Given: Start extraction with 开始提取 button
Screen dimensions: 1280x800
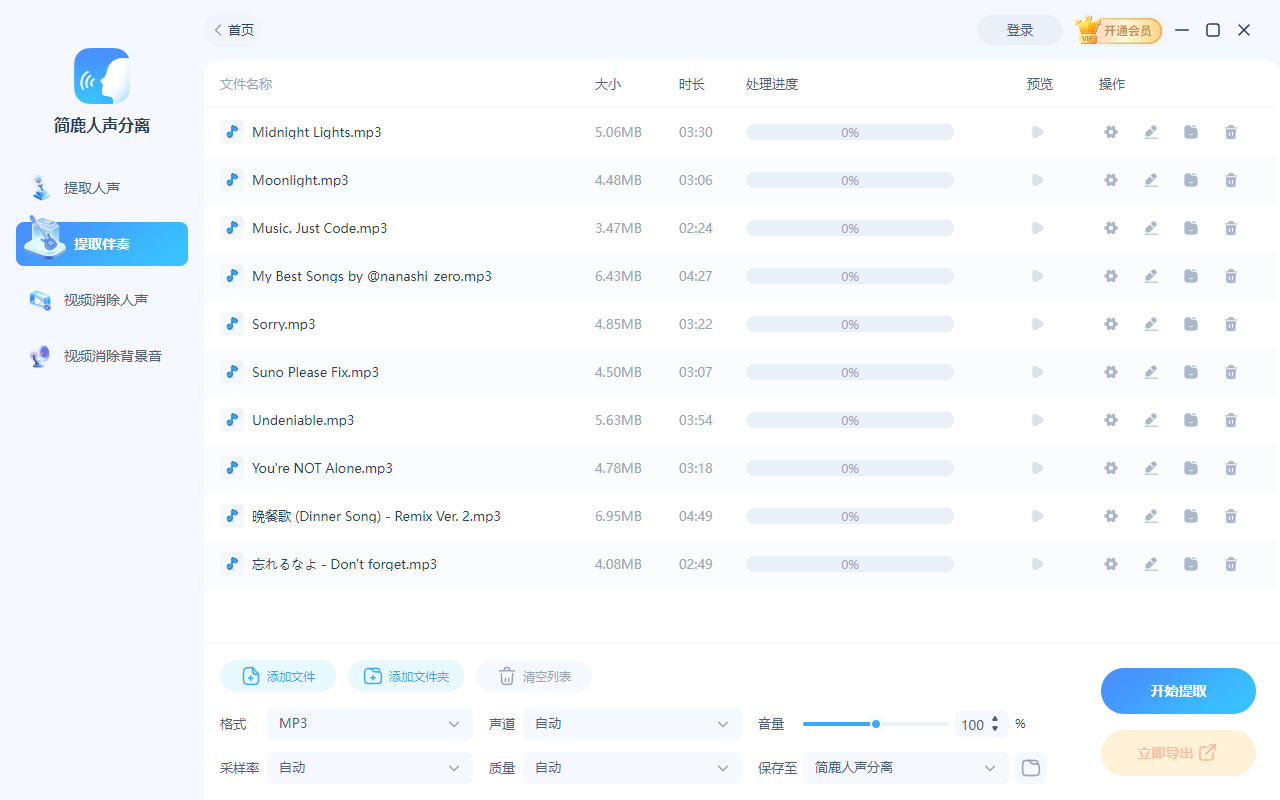Looking at the screenshot, I should [x=1178, y=690].
